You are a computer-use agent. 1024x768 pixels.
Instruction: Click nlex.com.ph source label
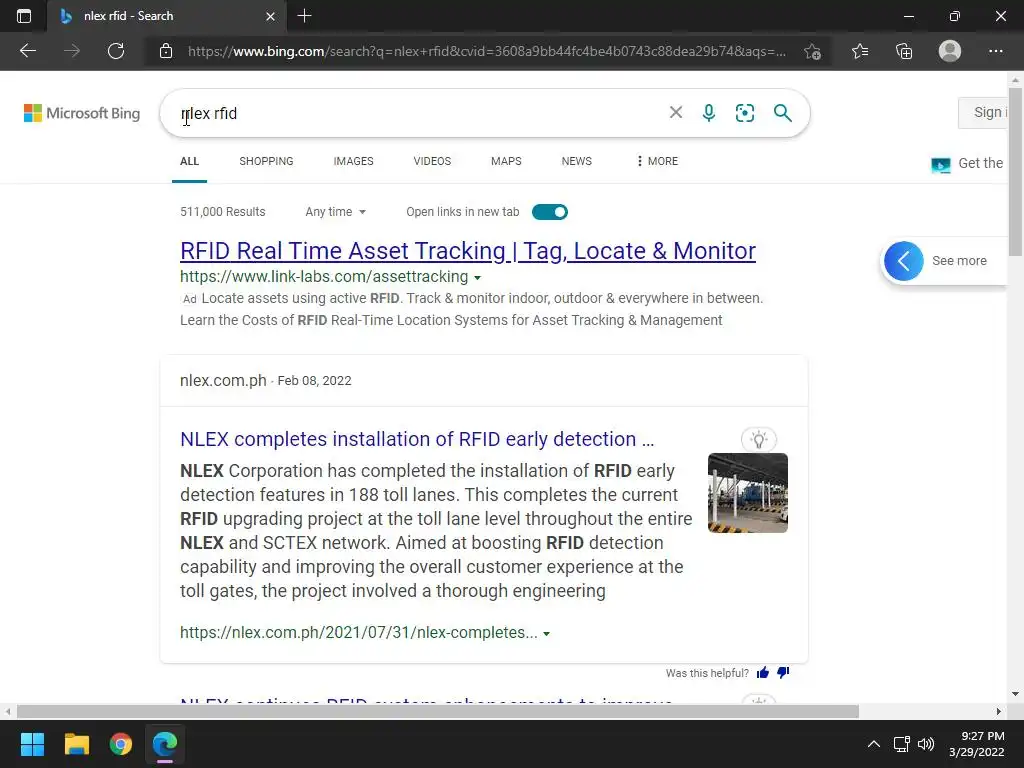click(x=223, y=380)
